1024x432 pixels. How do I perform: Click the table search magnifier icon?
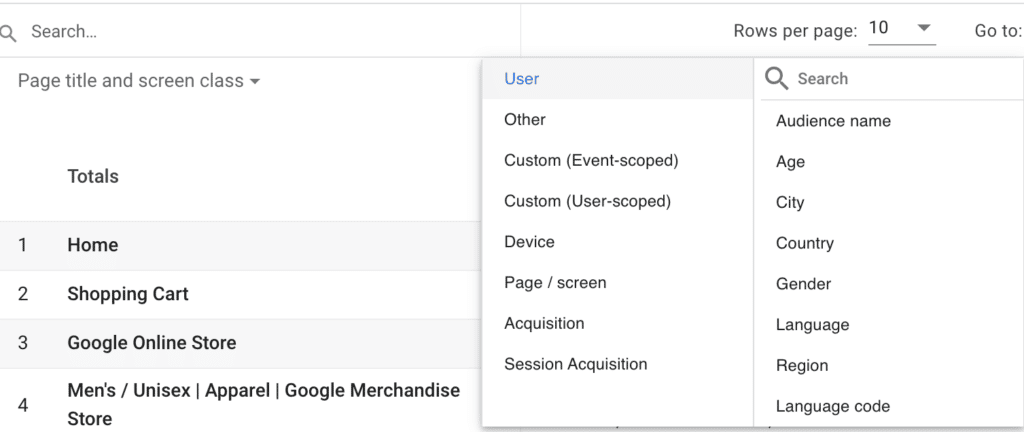click(x=9, y=33)
